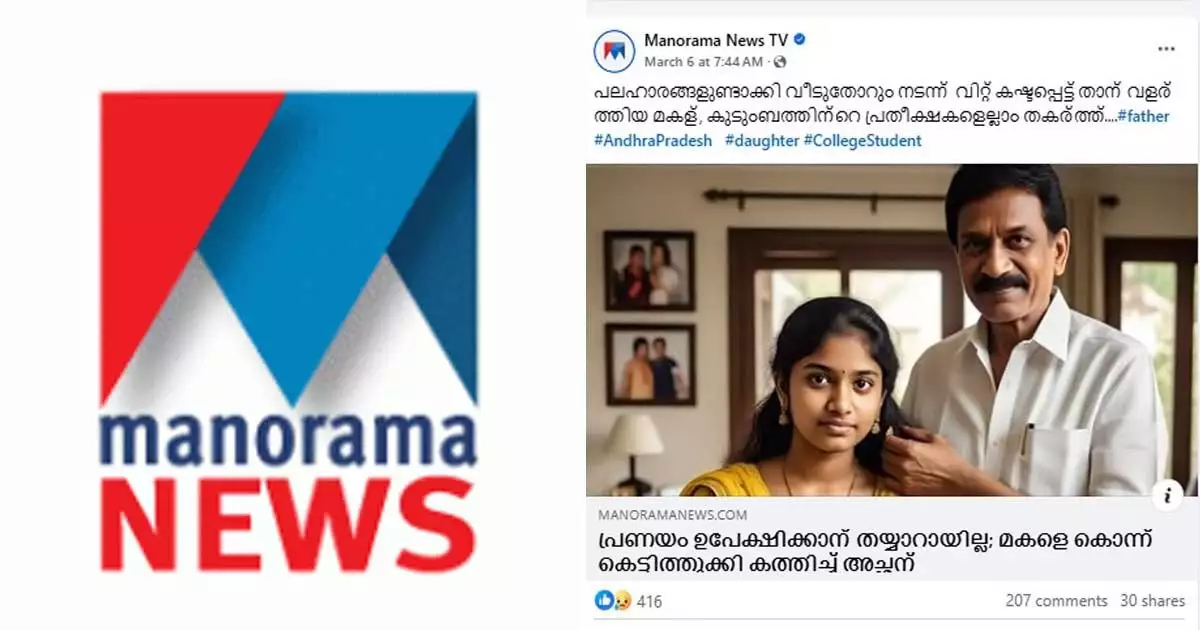This screenshot has height=630, width=1200.
Task: View the 416 reactions count
Action: click(649, 601)
